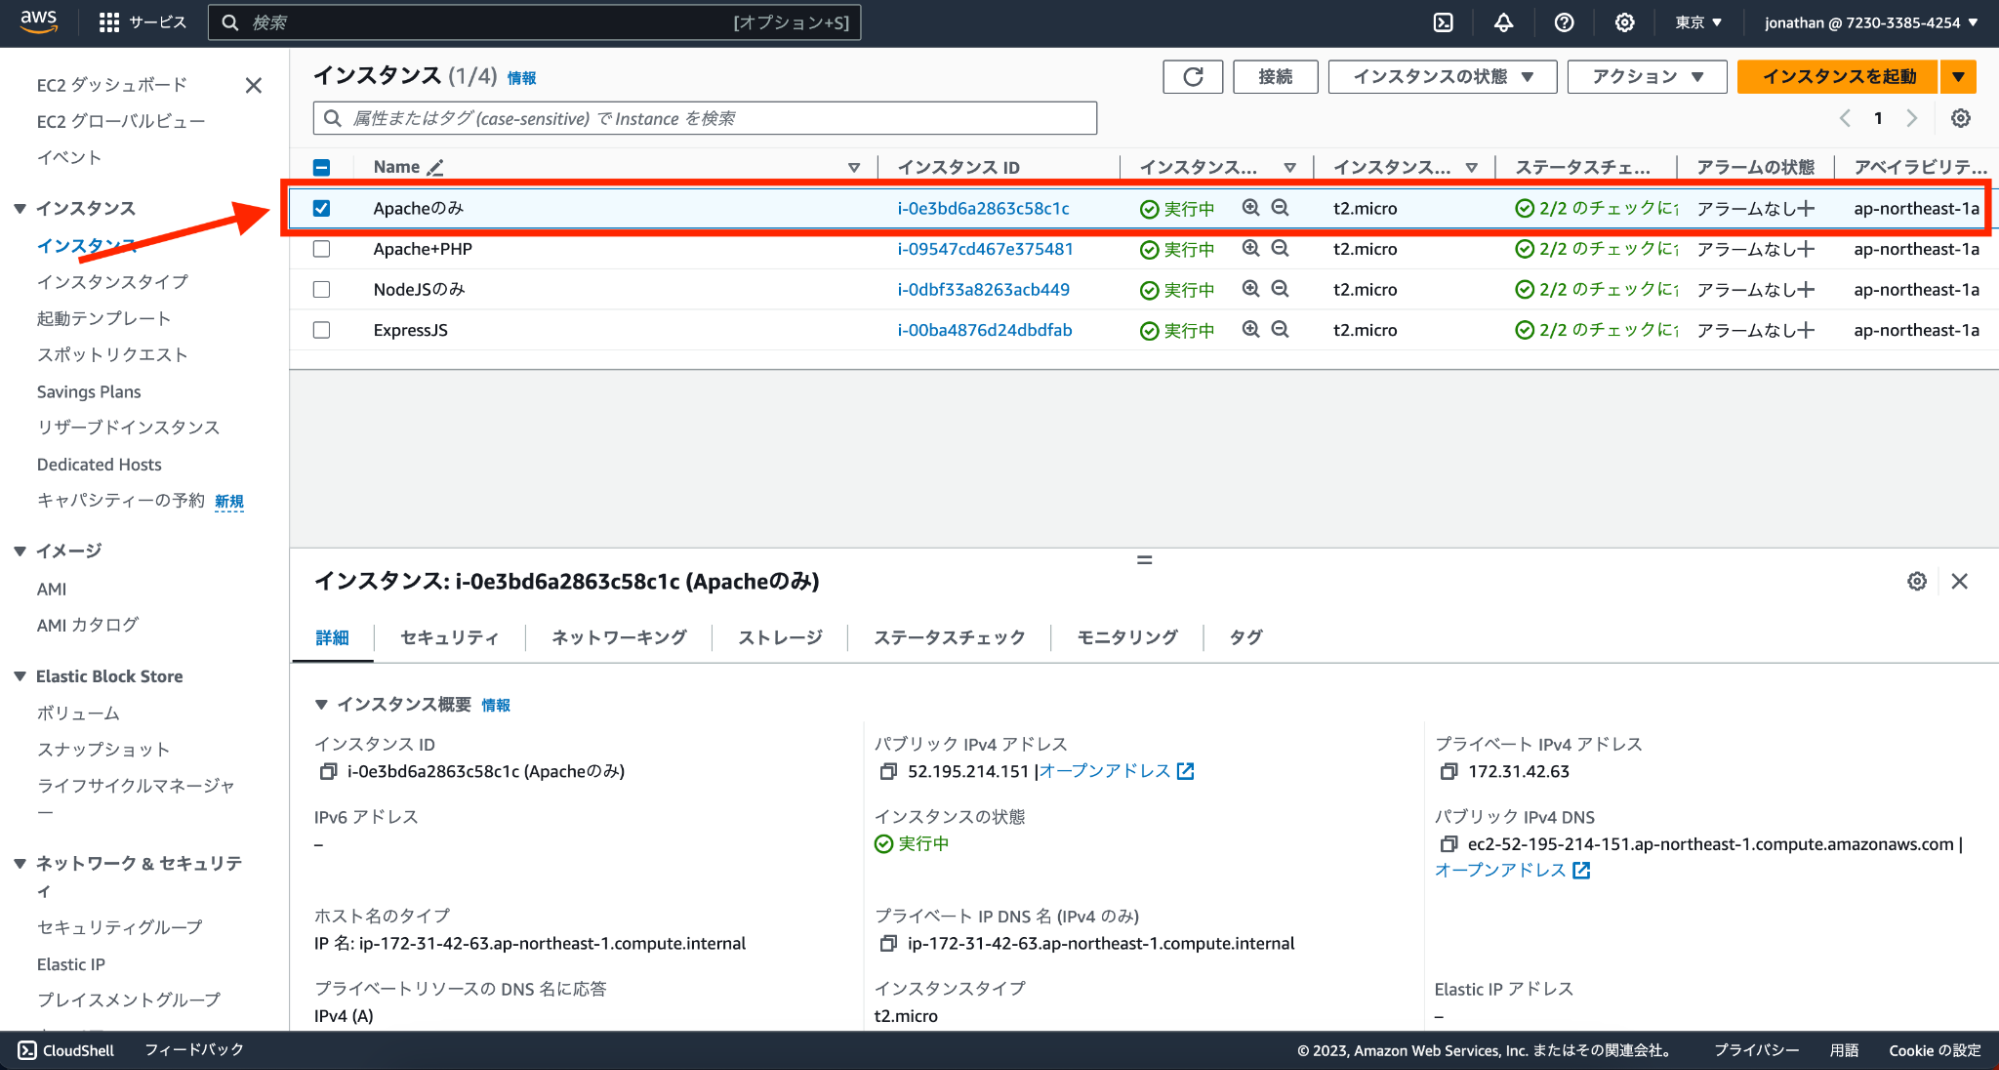Zoom out icon on Apacheのみ row

pyautogui.click(x=1280, y=208)
